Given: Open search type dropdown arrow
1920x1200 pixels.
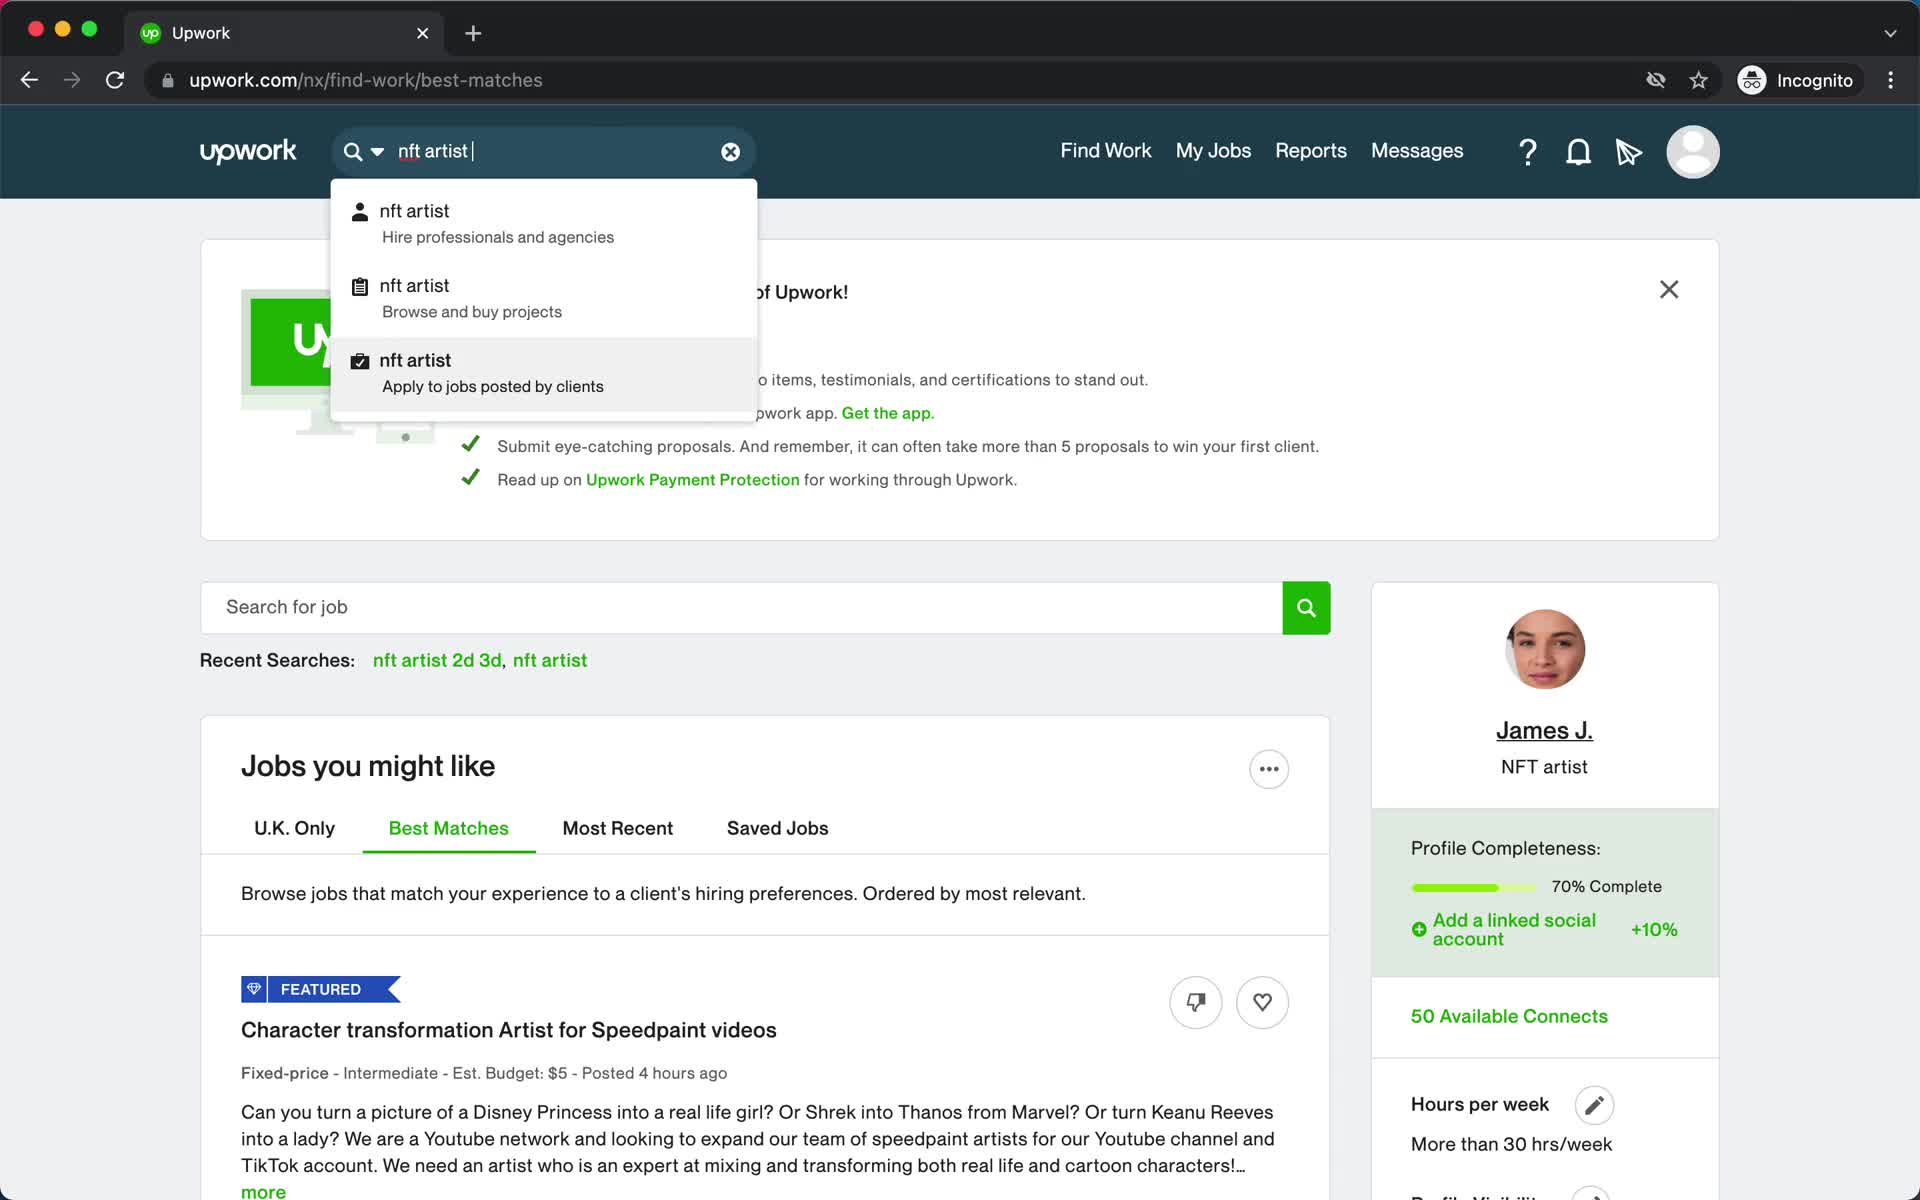Looking at the screenshot, I should 377,152.
